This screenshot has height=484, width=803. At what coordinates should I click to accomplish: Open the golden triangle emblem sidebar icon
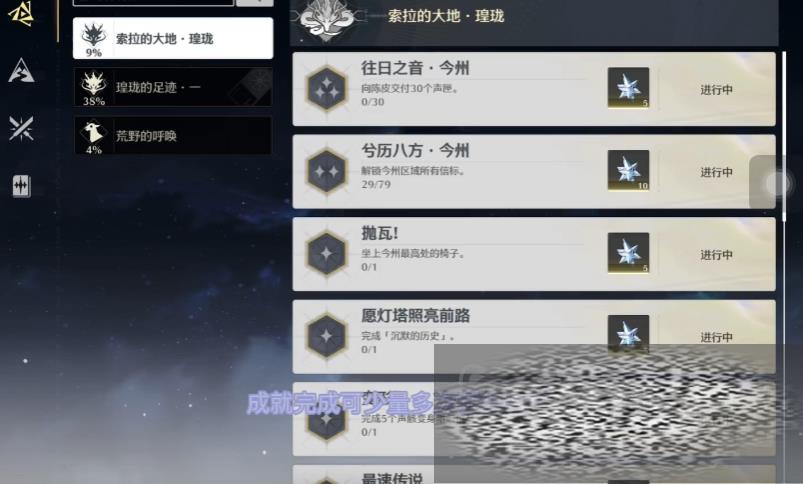point(21,13)
